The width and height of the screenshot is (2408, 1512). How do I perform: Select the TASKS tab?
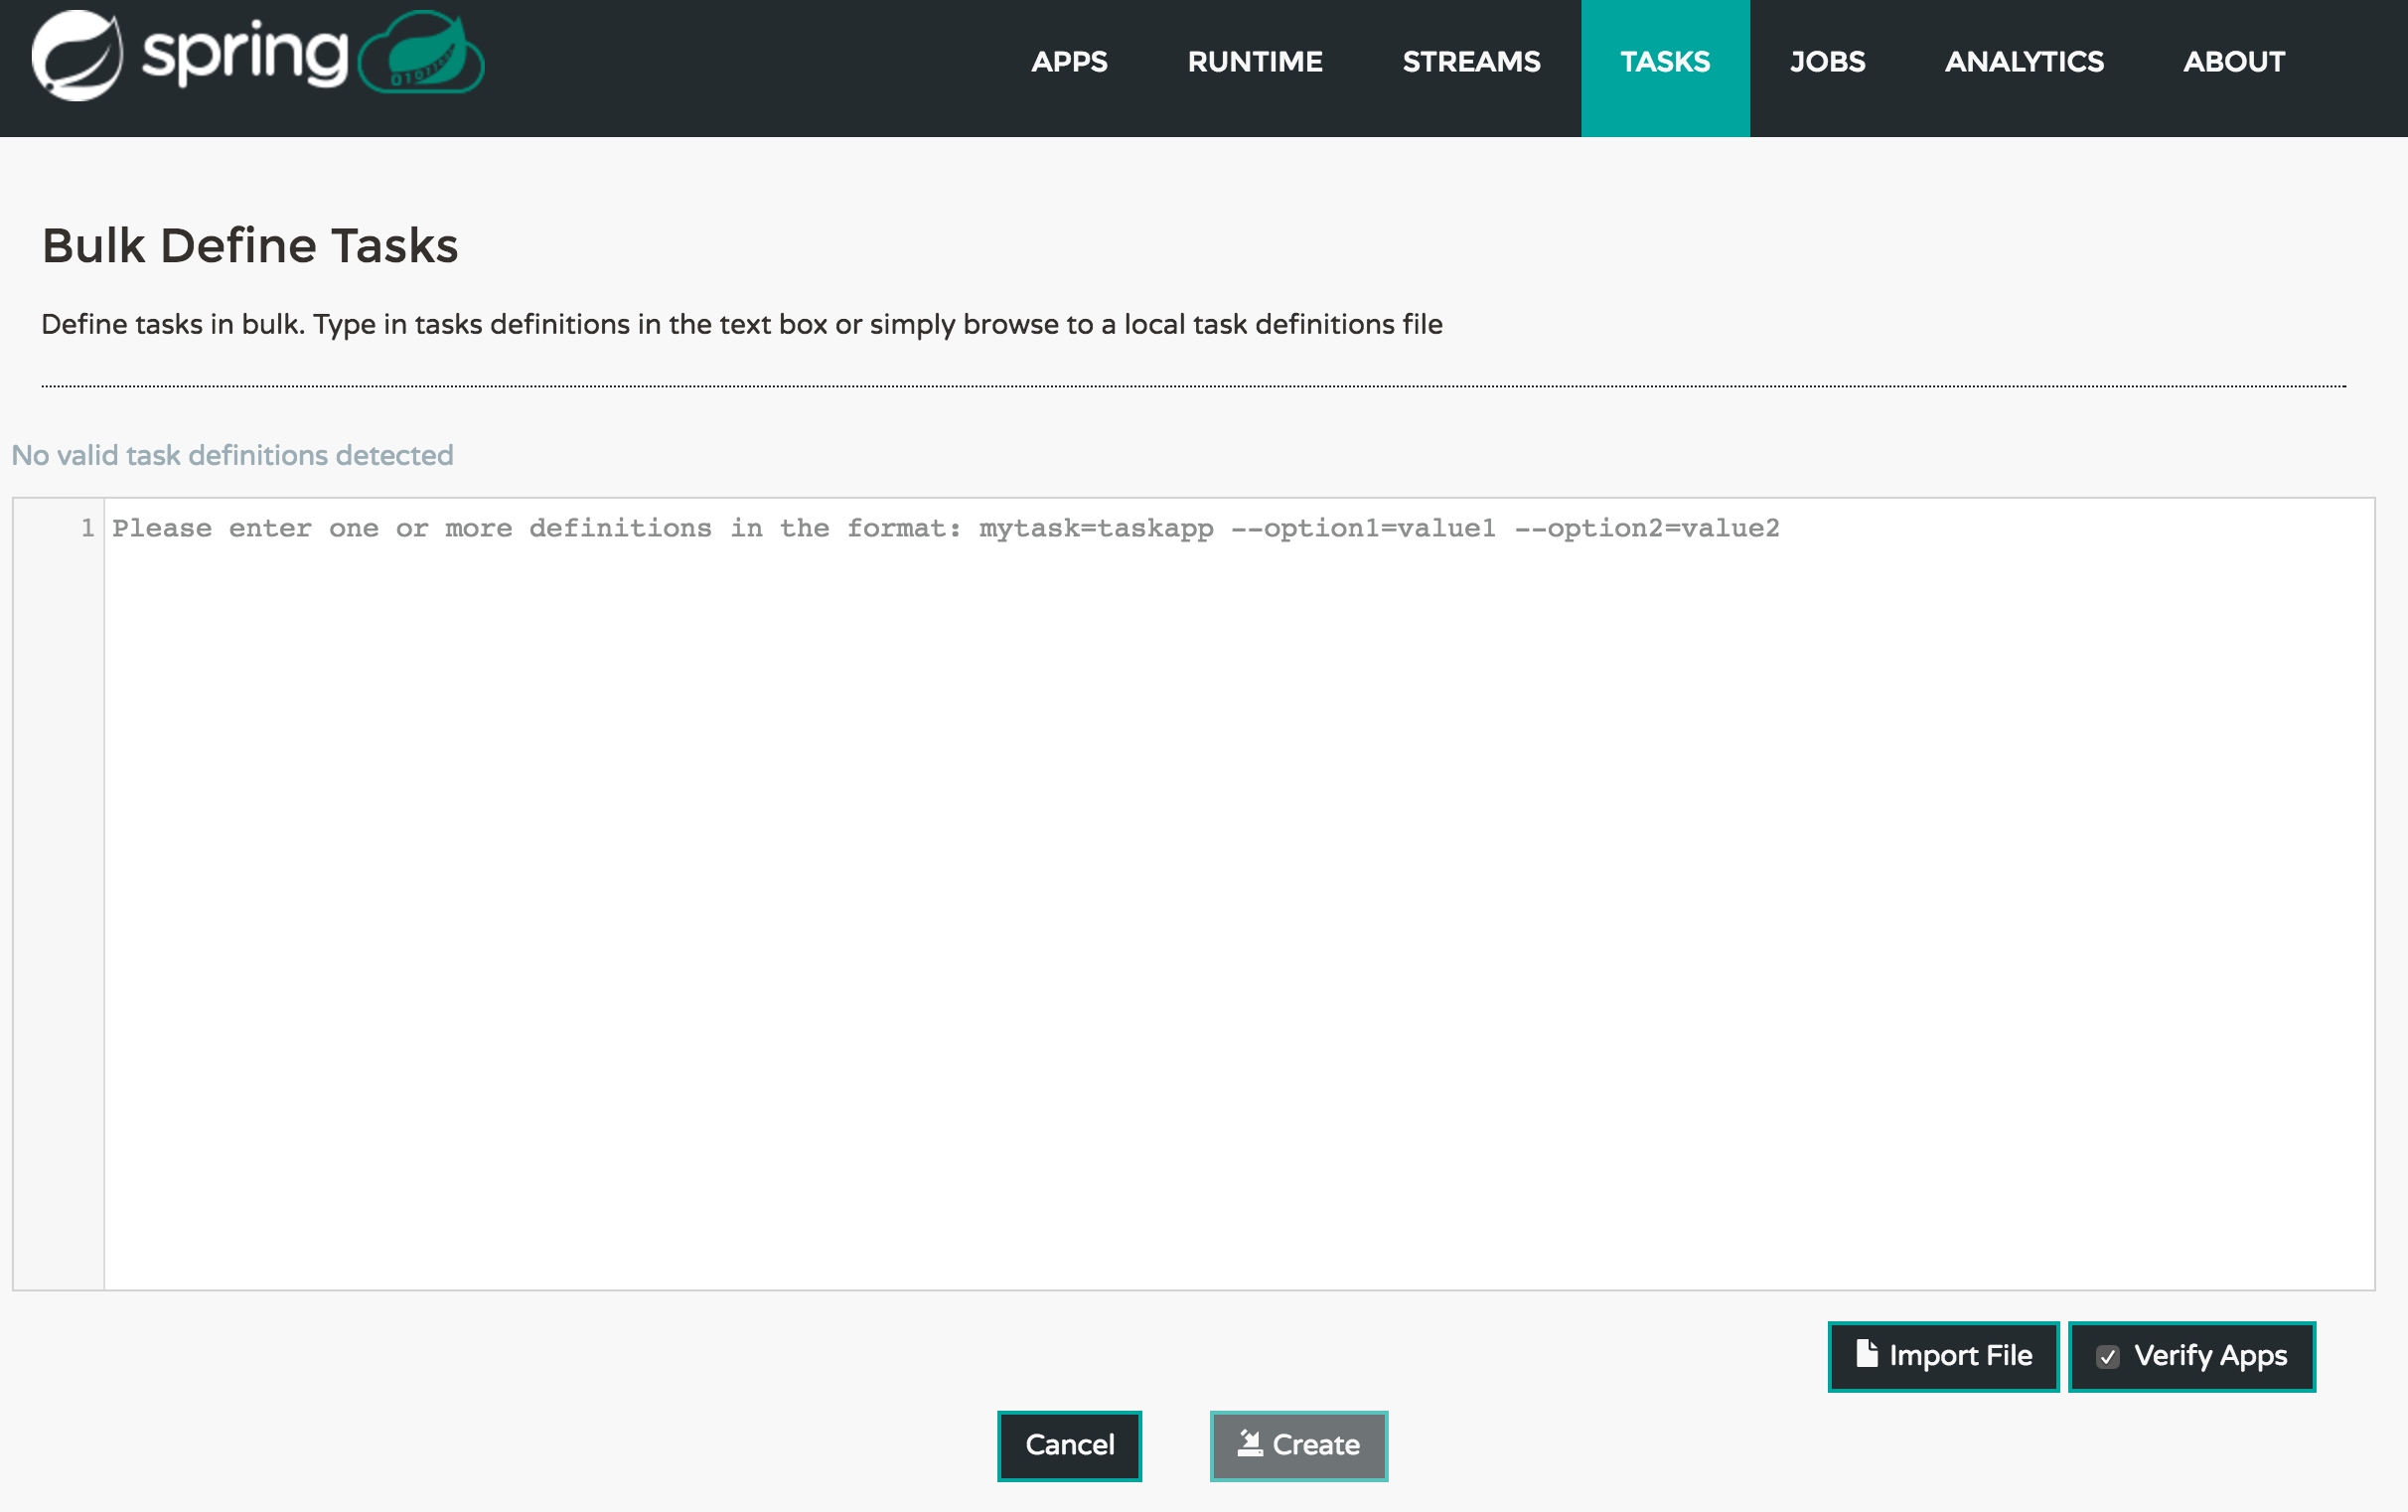1664,62
